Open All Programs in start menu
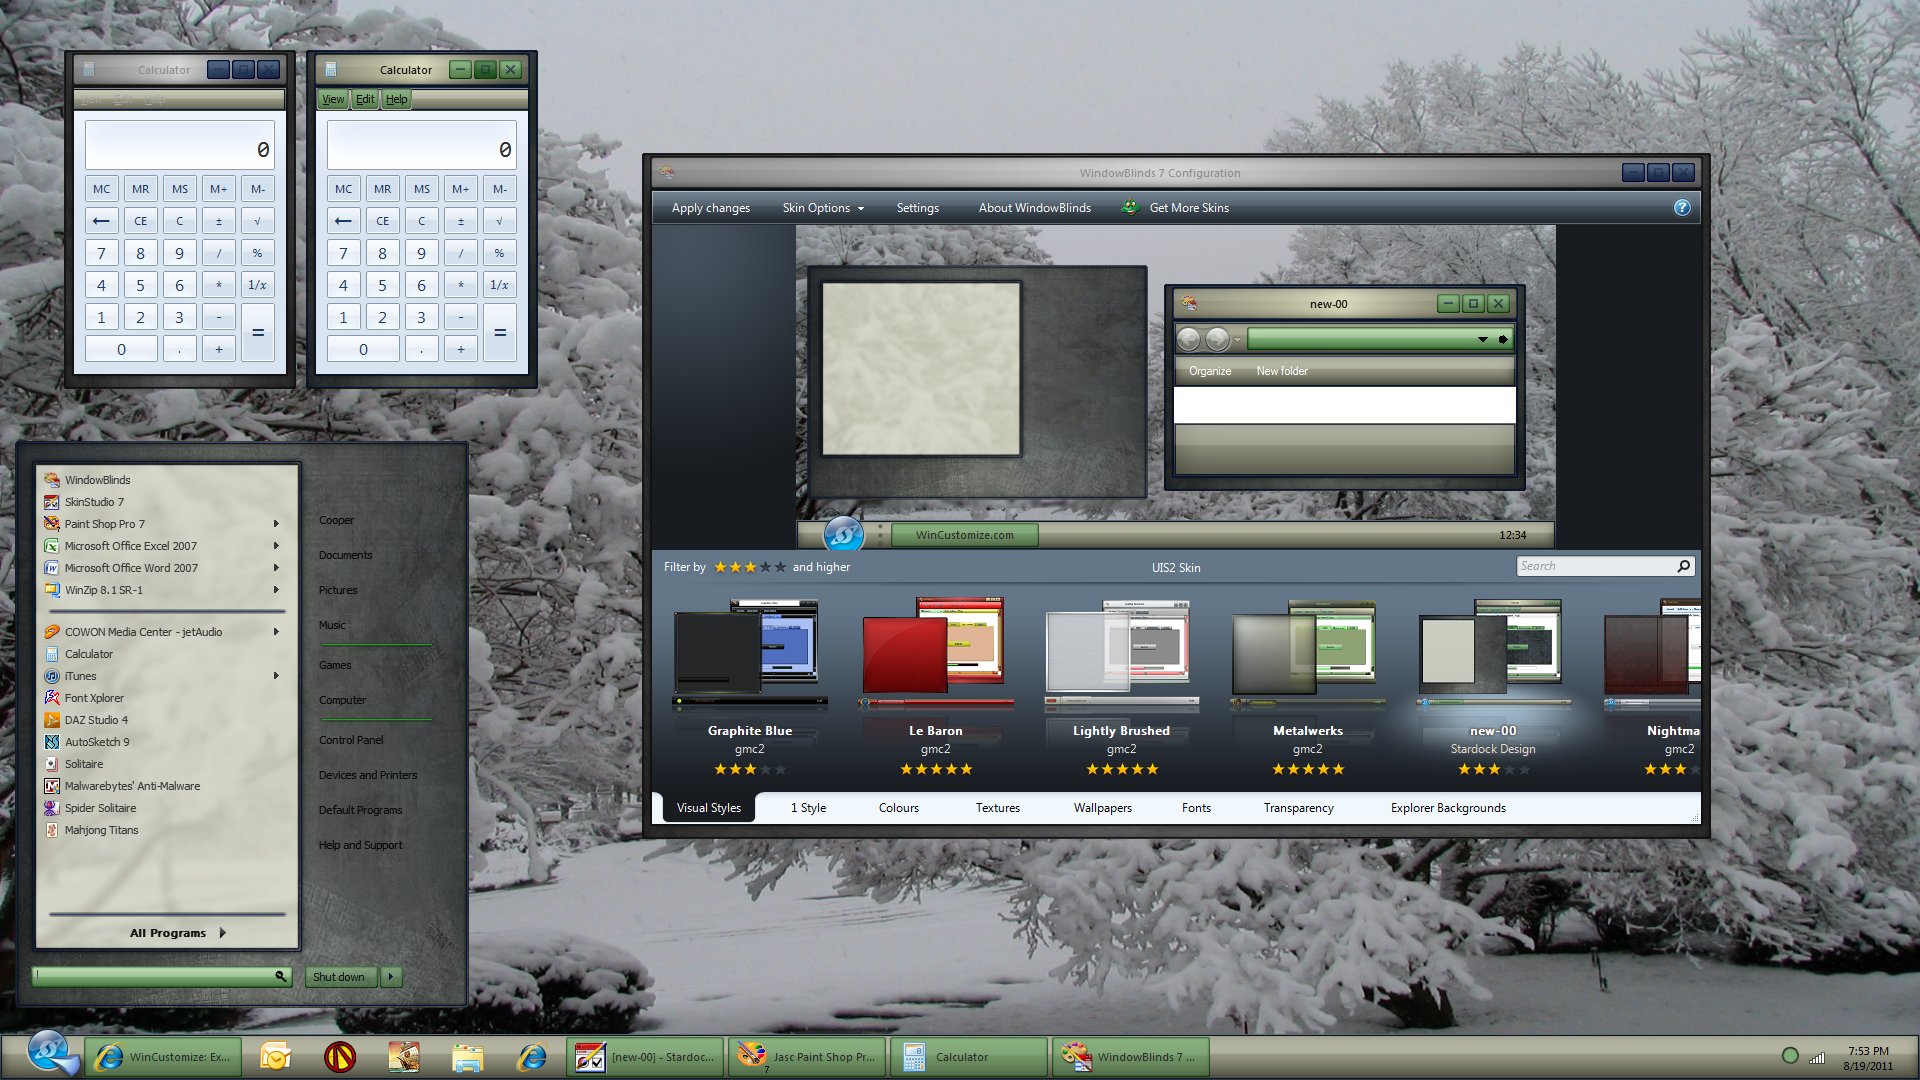 178,933
